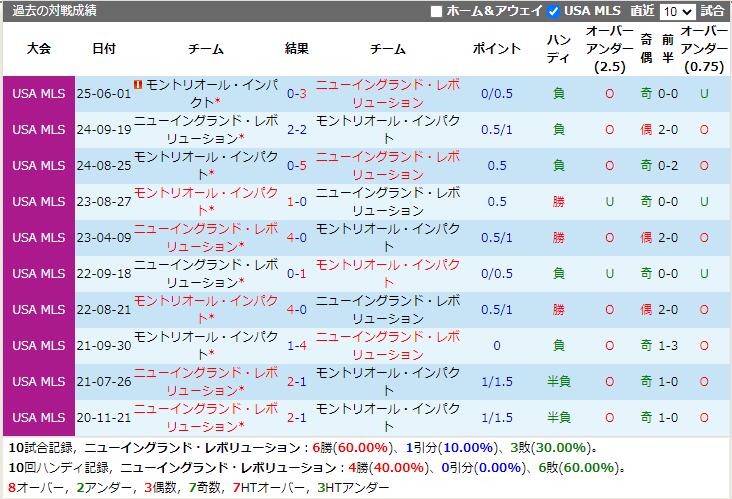This screenshot has width=732, height=499.
Task: Click date 24-08-25
Action: click(104, 166)
